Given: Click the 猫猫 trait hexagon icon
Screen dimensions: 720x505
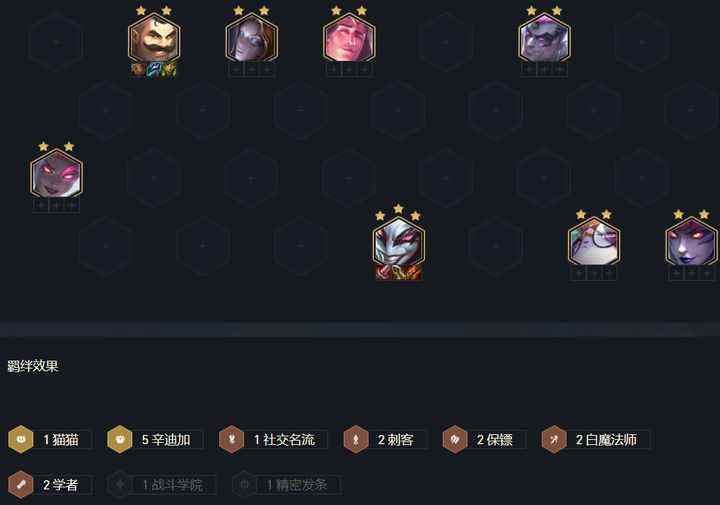Looking at the screenshot, I should [21, 439].
